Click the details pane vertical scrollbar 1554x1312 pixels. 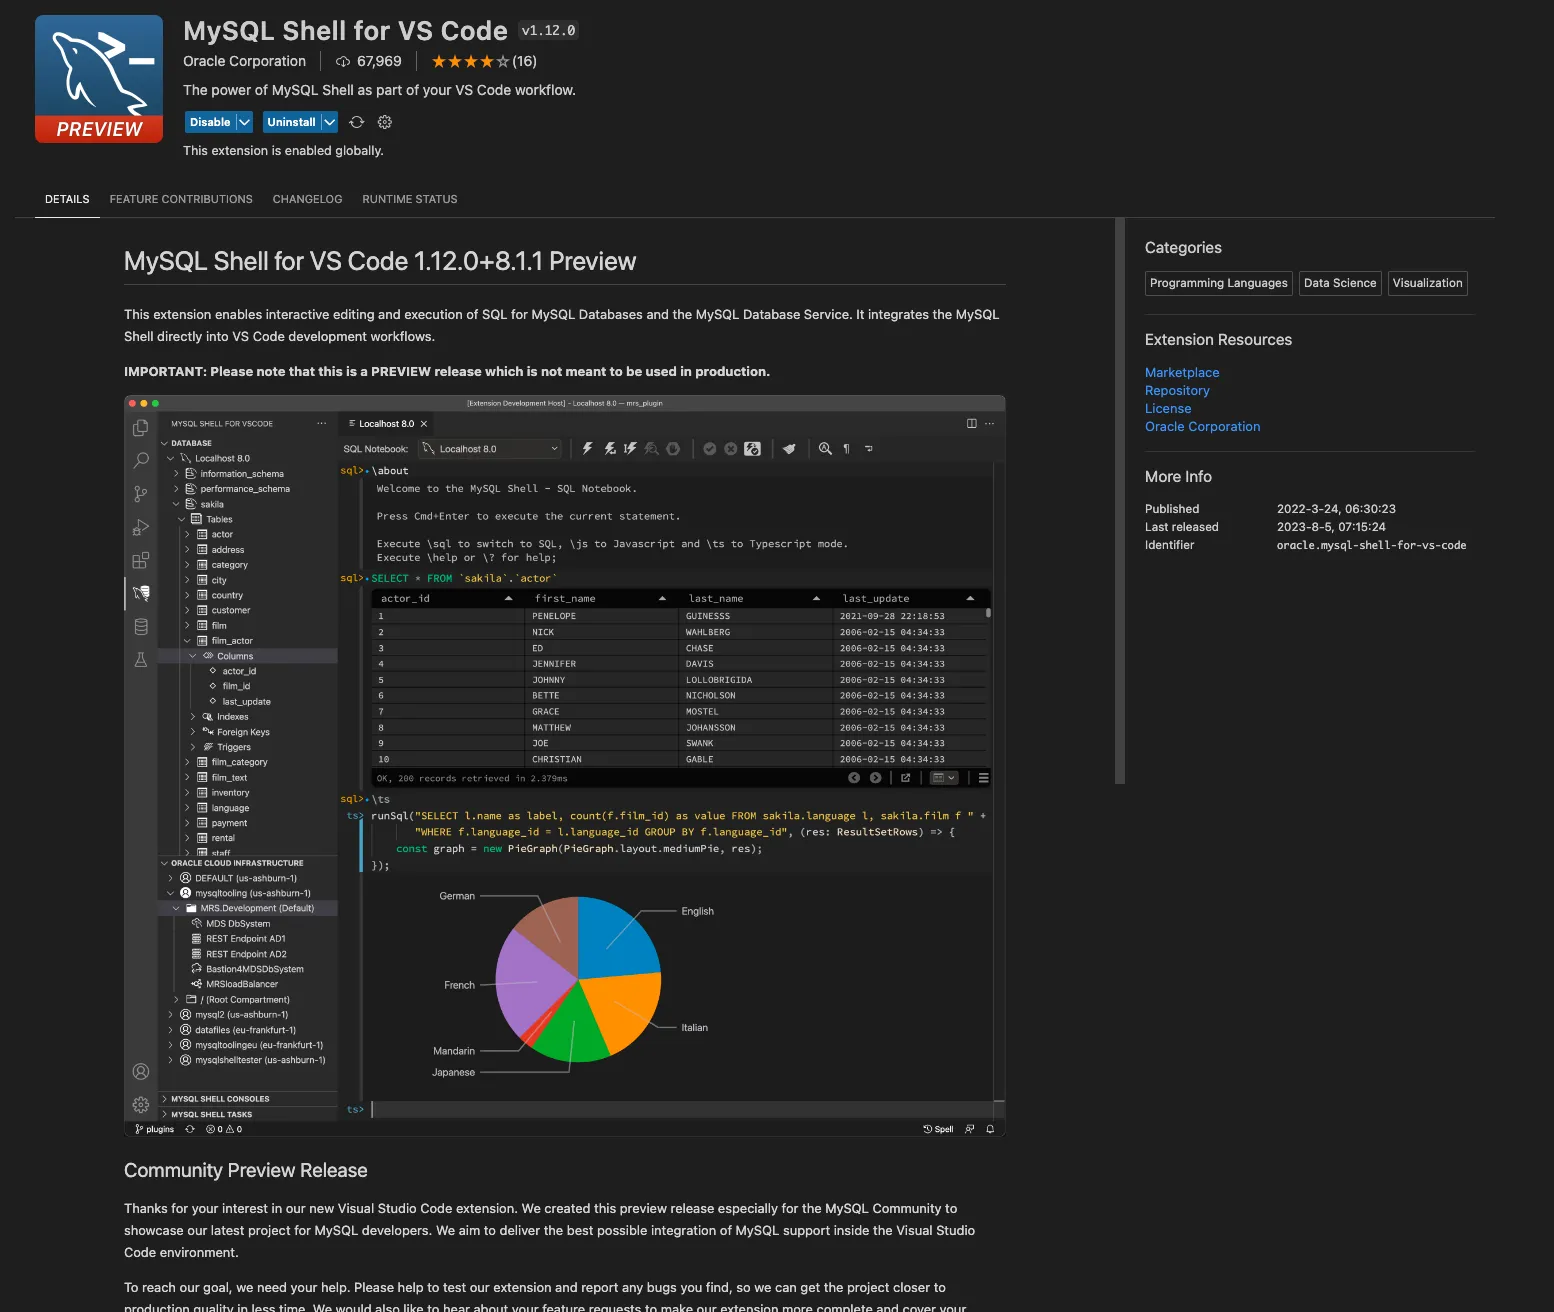[1120, 500]
